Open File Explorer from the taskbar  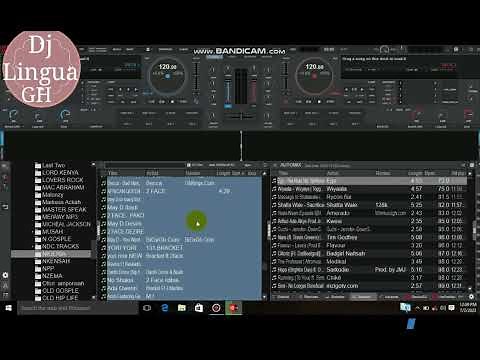click(182, 308)
